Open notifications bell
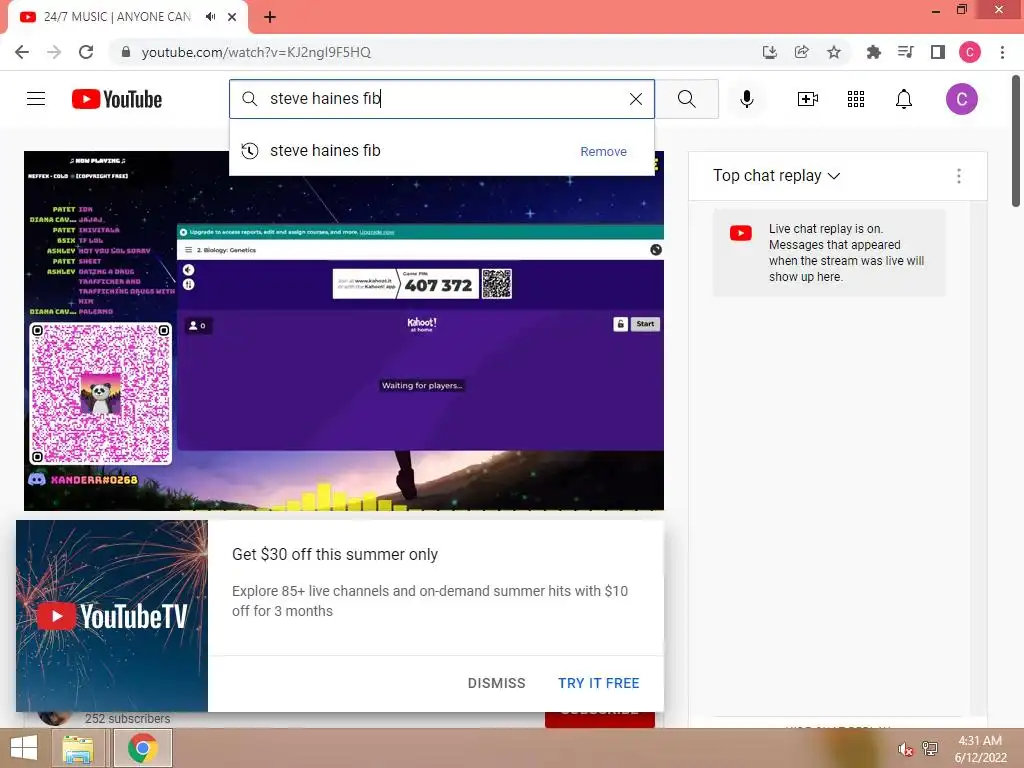Viewport: 1024px width, 768px height. click(x=904, y=99)
